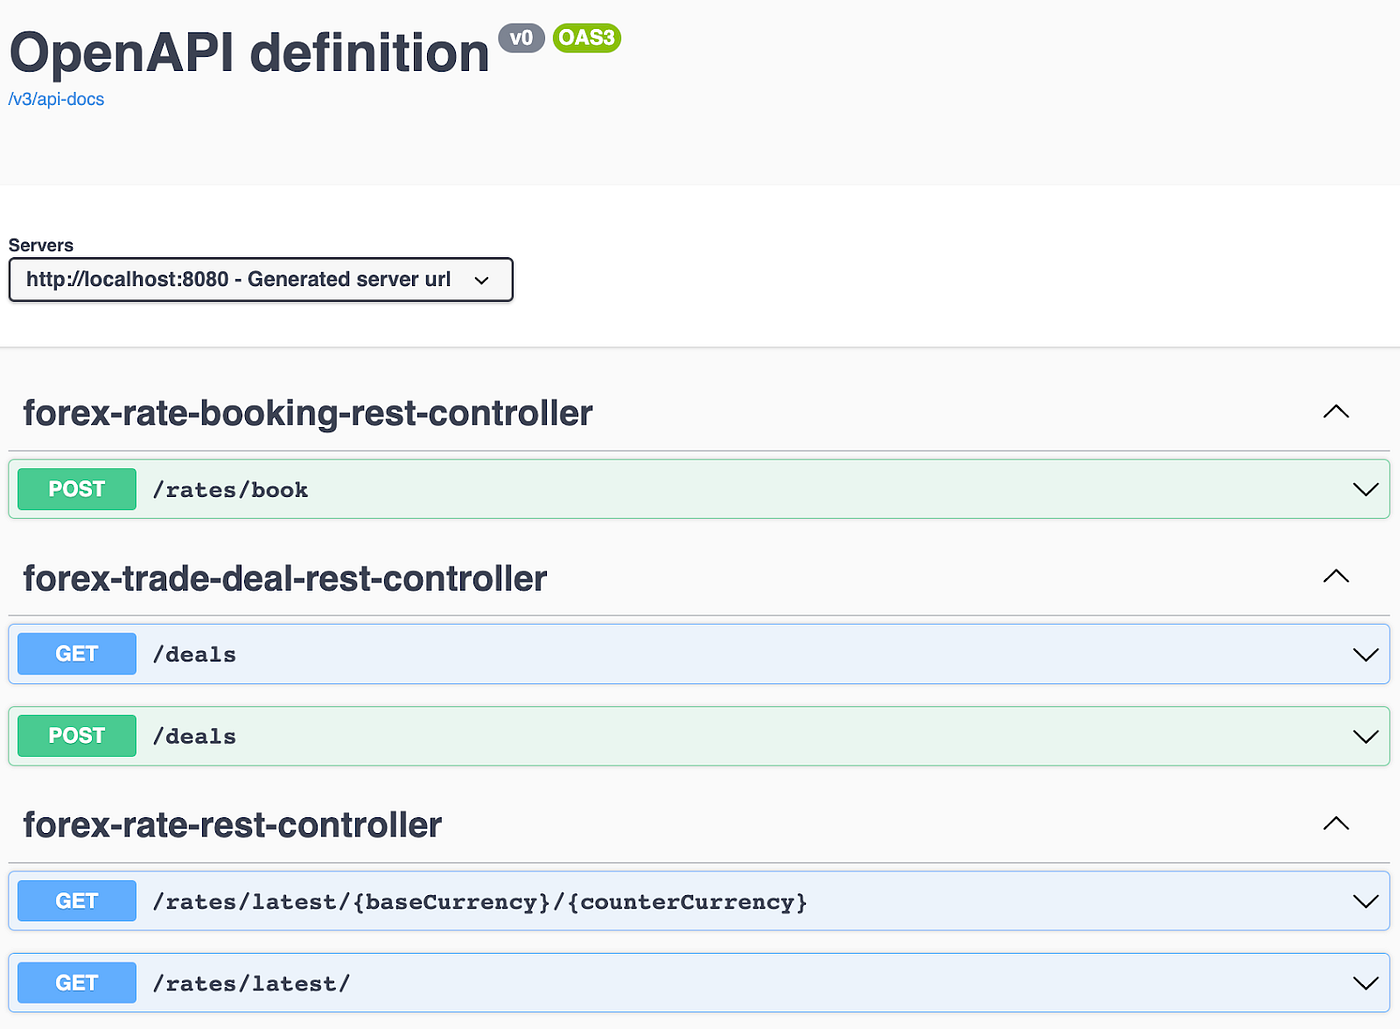Click the /rates/latest/{baseCurrency}/{counterCurrency} path text
The width and height of the screenshot is (1400, 1029).
coord(480,902)
